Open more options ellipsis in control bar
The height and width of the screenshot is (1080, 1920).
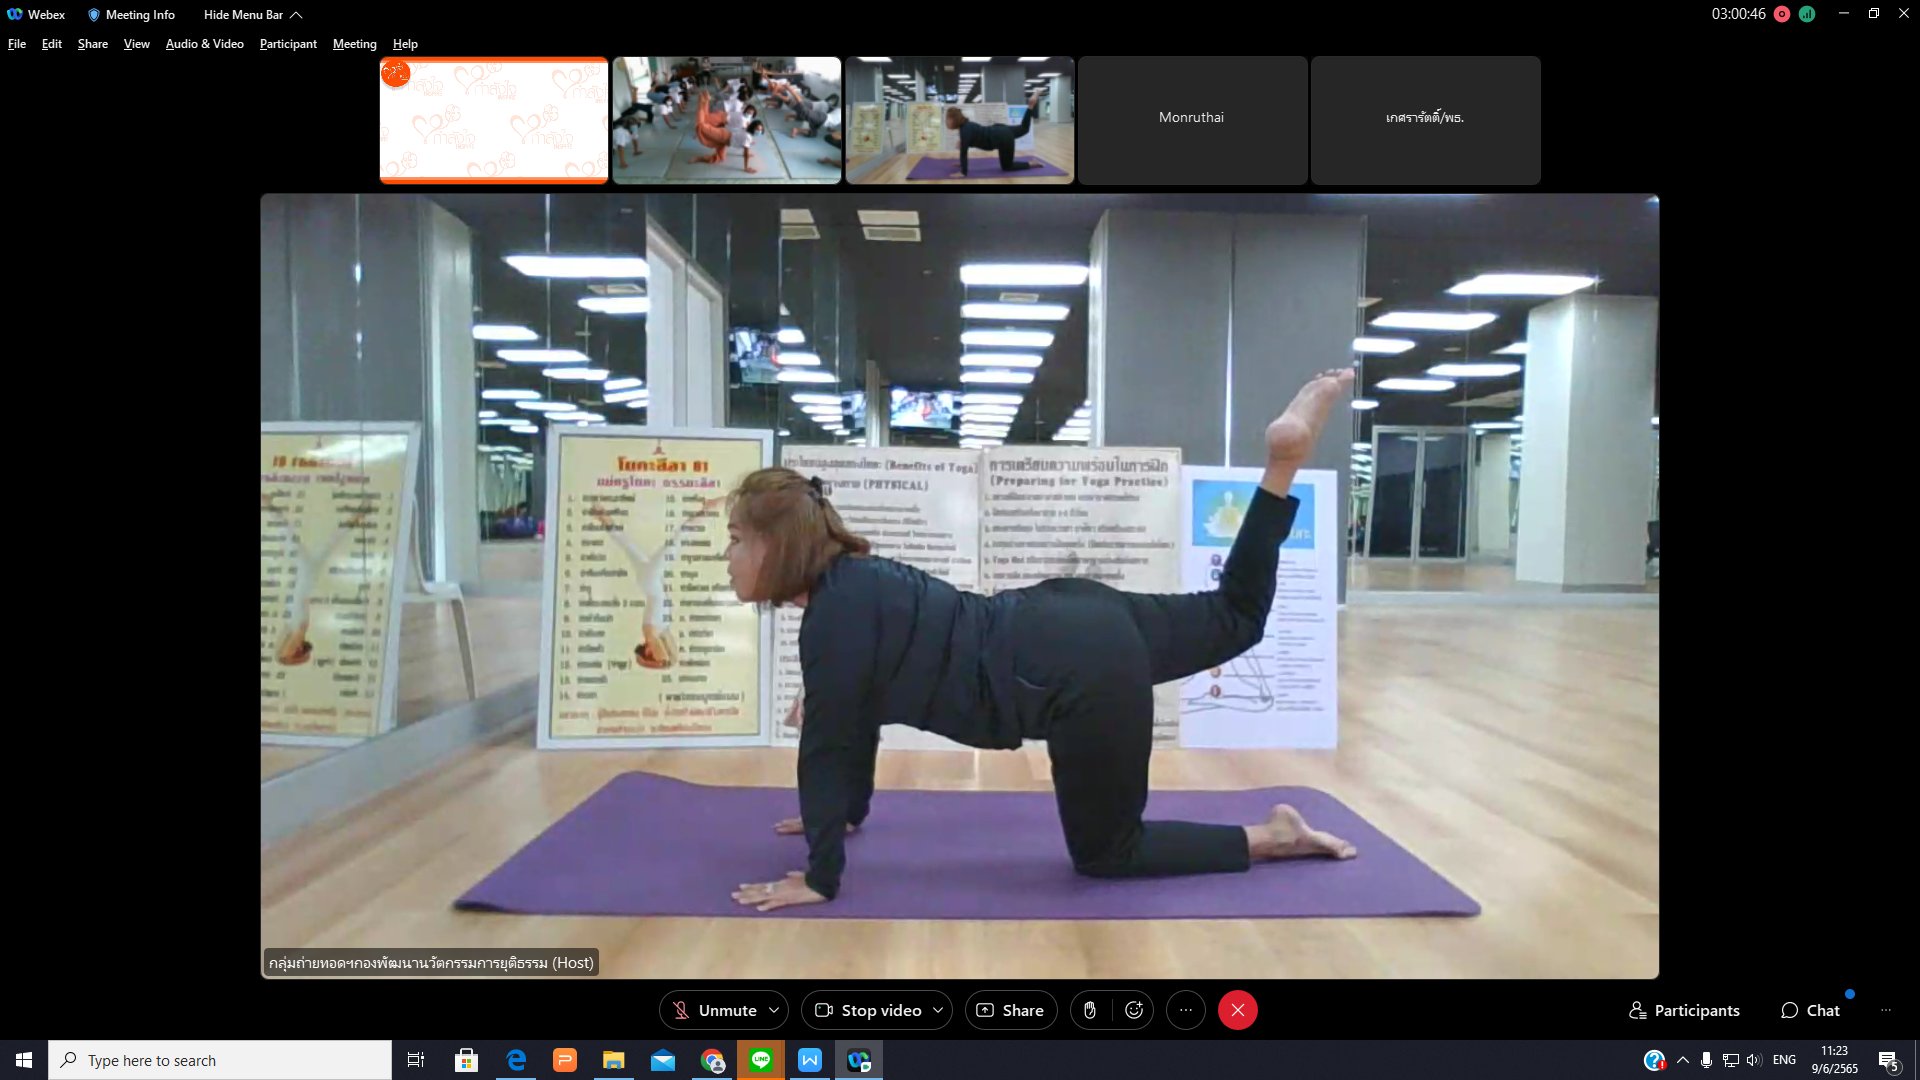[x=1186, y=1010]
